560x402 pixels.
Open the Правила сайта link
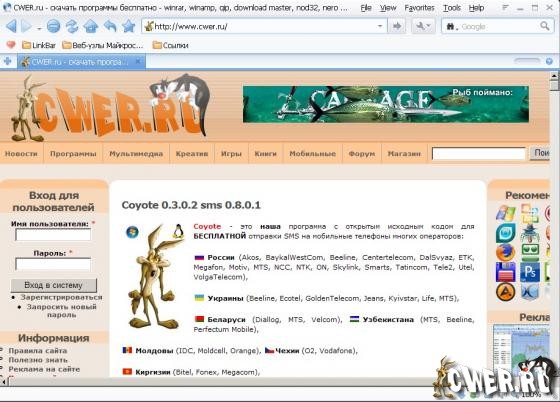[x=38, y=351]
